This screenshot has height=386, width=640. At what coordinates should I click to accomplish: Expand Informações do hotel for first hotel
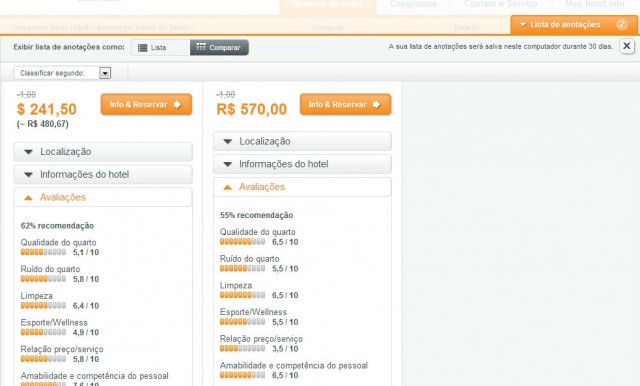103,175
